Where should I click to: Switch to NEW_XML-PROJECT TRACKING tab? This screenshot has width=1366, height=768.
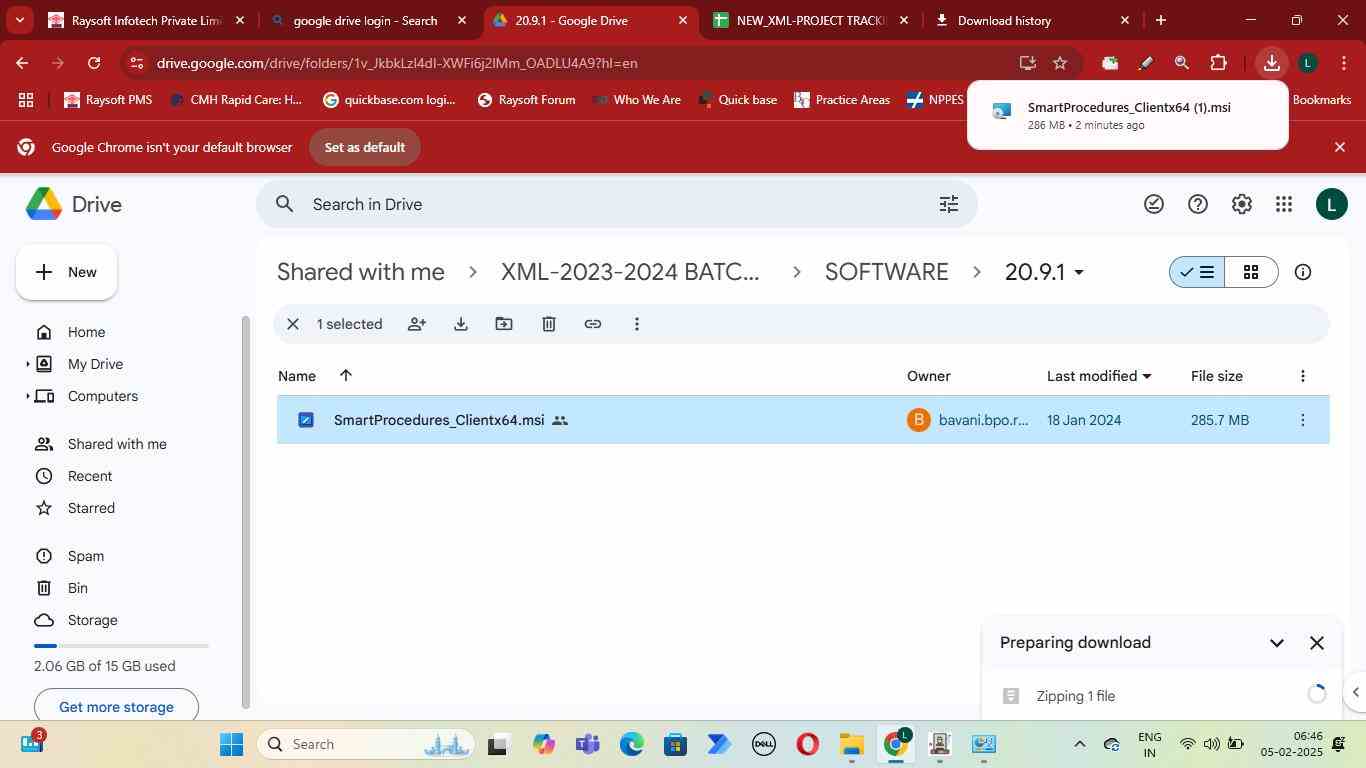(x=812, y=20)
